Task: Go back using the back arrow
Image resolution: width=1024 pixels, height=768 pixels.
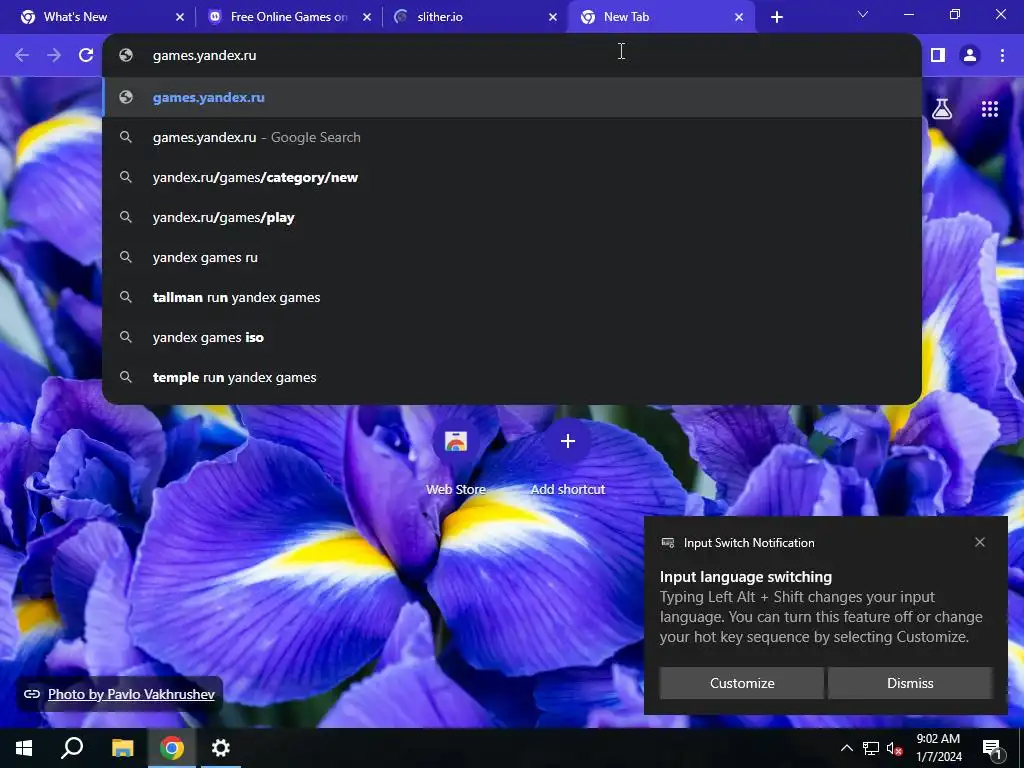Action: (x=22, y=56)
